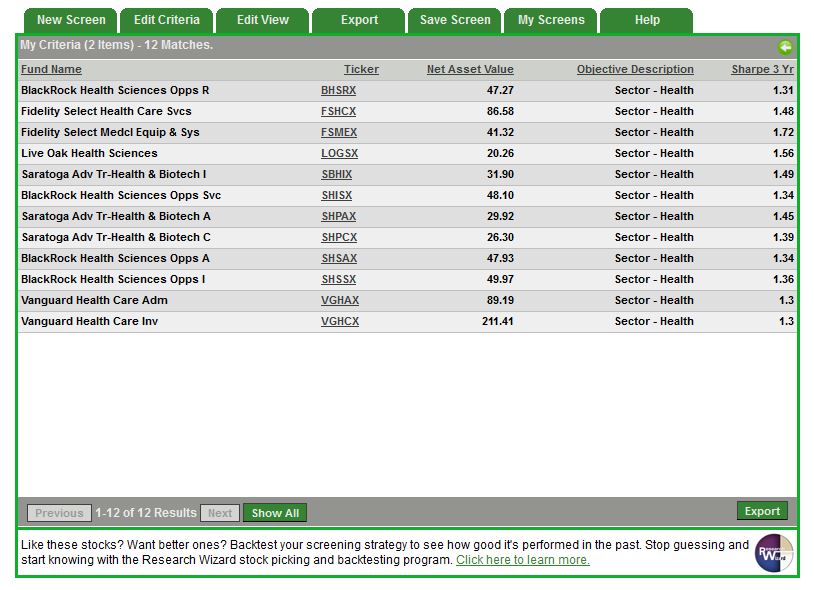This screenshot has height=590, width=814.
Task: Click the green back arrow icon
Action: click(x=785, y=47)
